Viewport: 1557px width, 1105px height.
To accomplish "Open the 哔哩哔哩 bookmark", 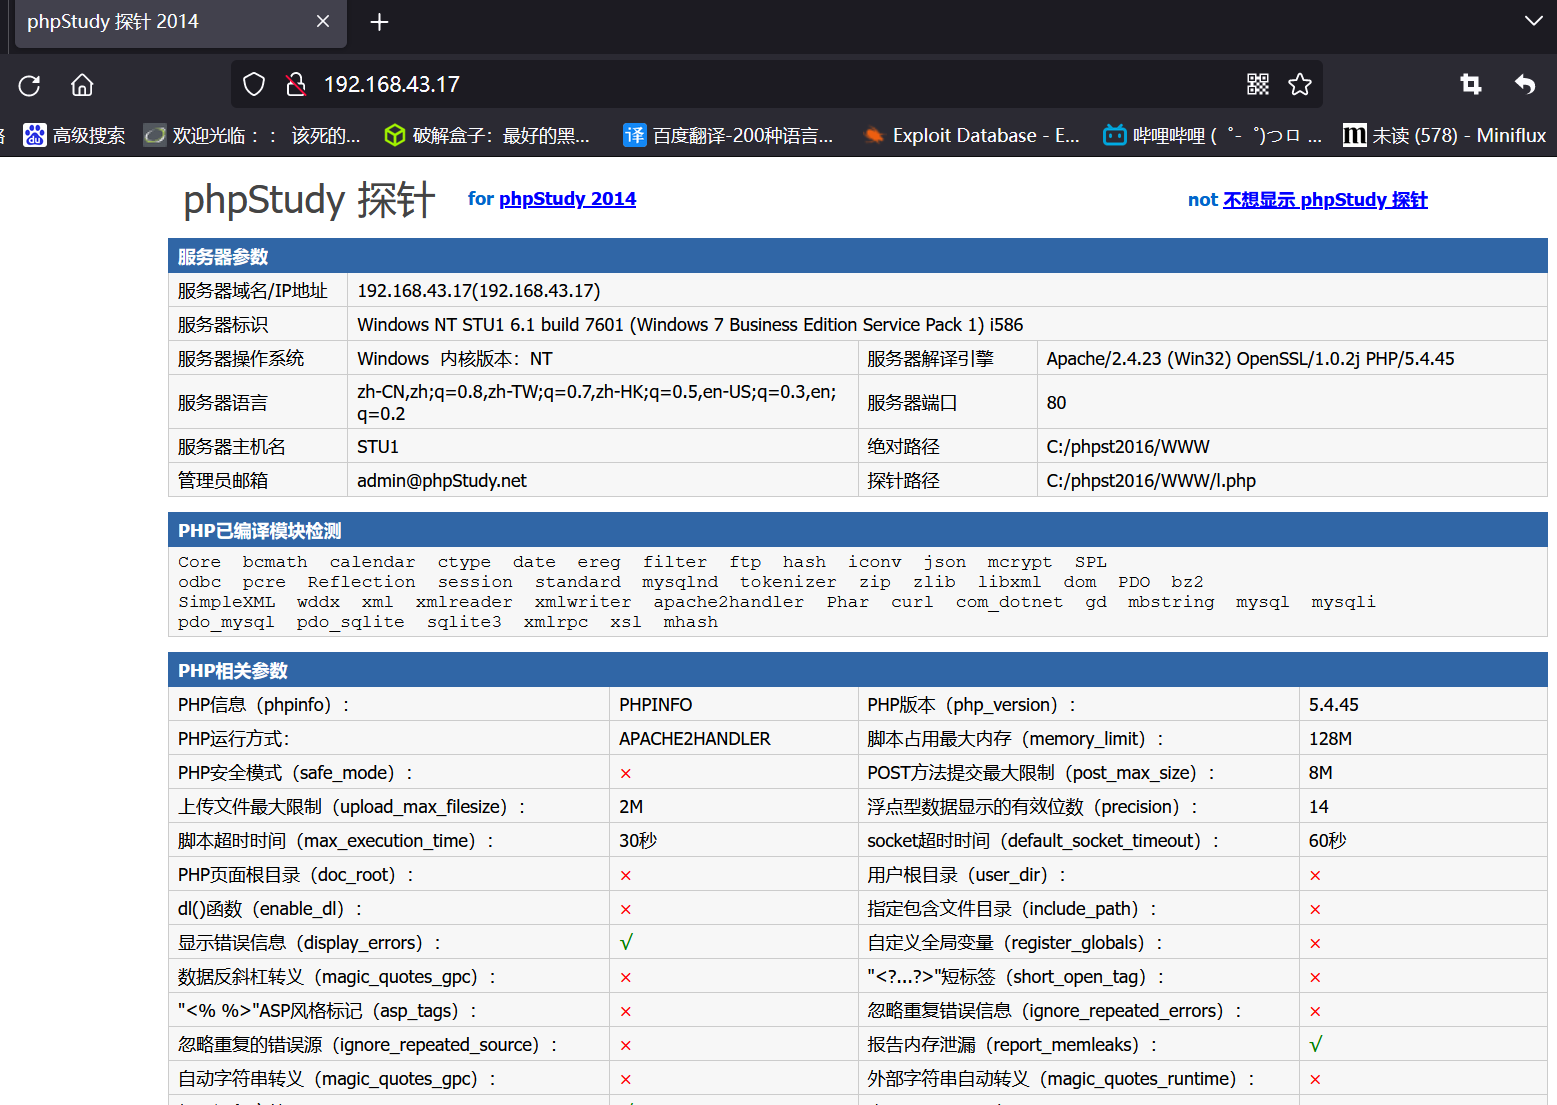I will [1212, 135].
